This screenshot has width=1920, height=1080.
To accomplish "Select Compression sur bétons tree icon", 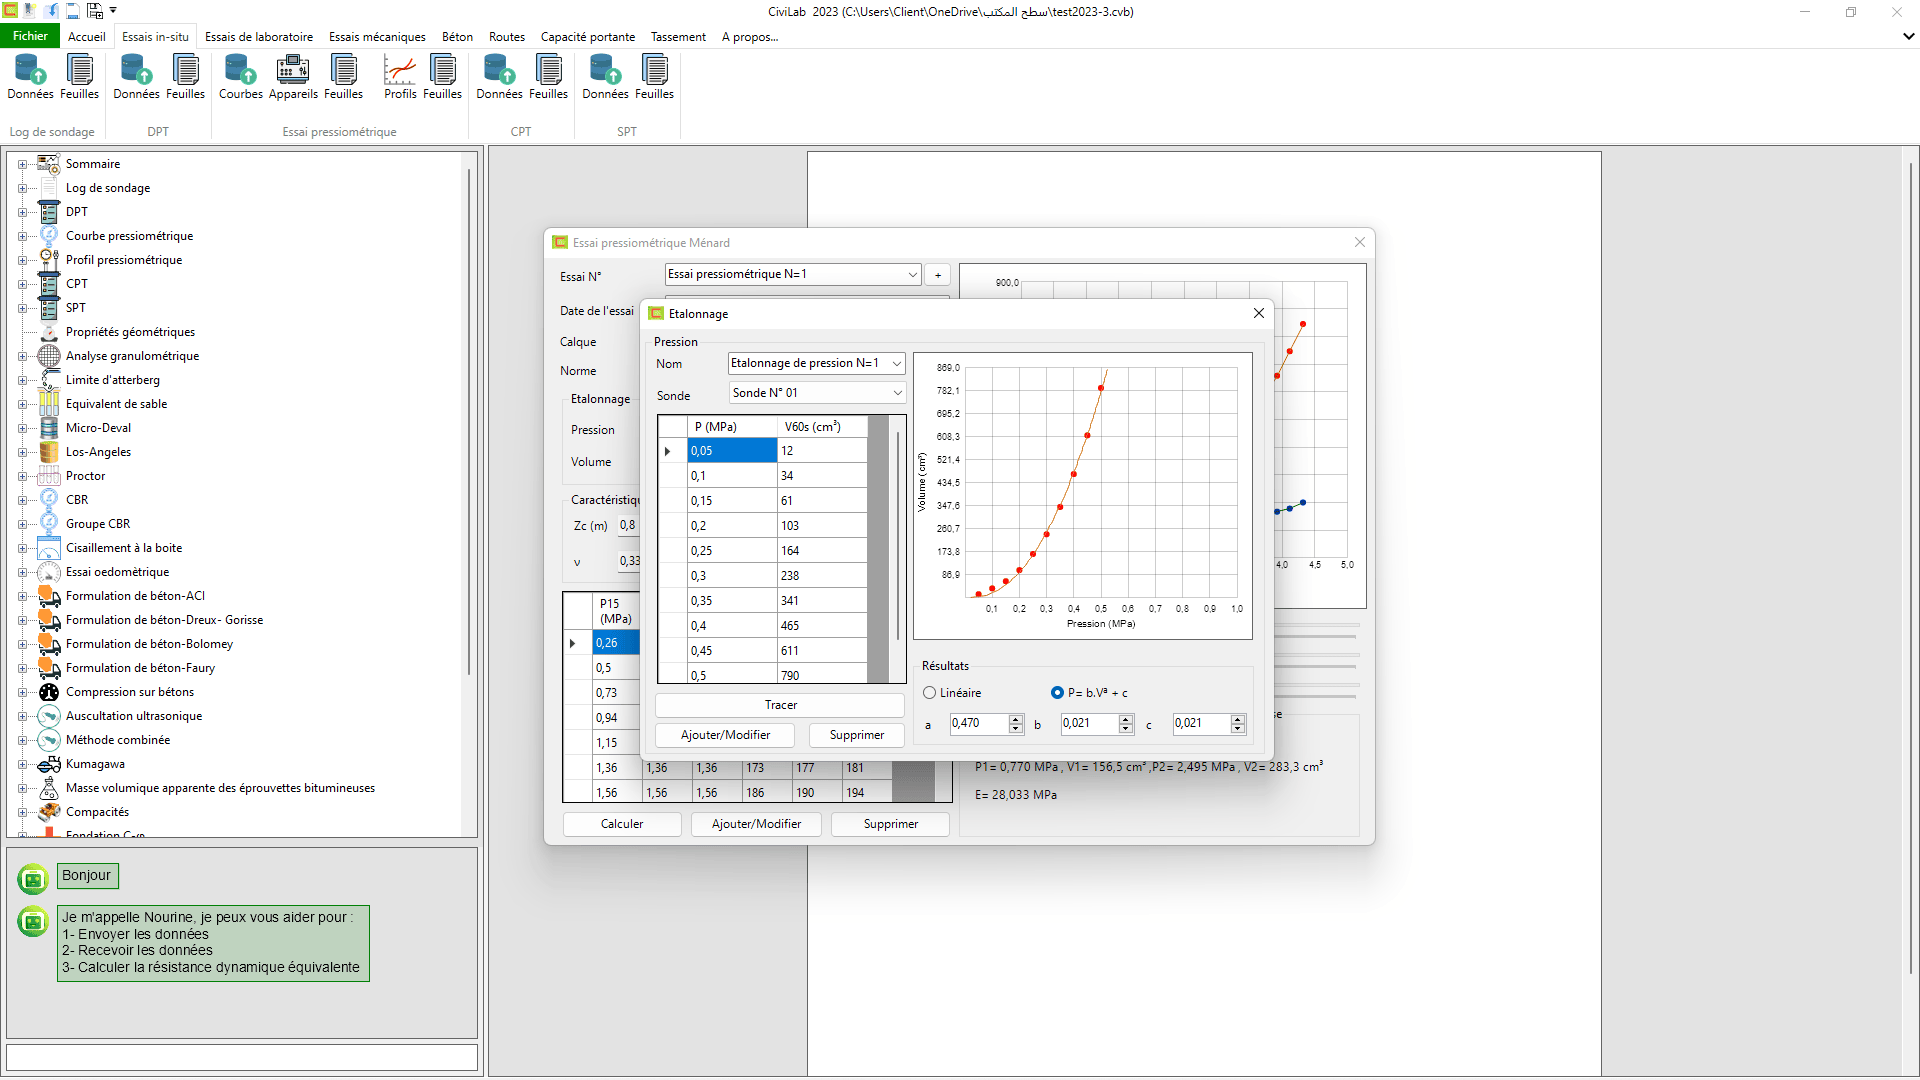I will [49, 692].
